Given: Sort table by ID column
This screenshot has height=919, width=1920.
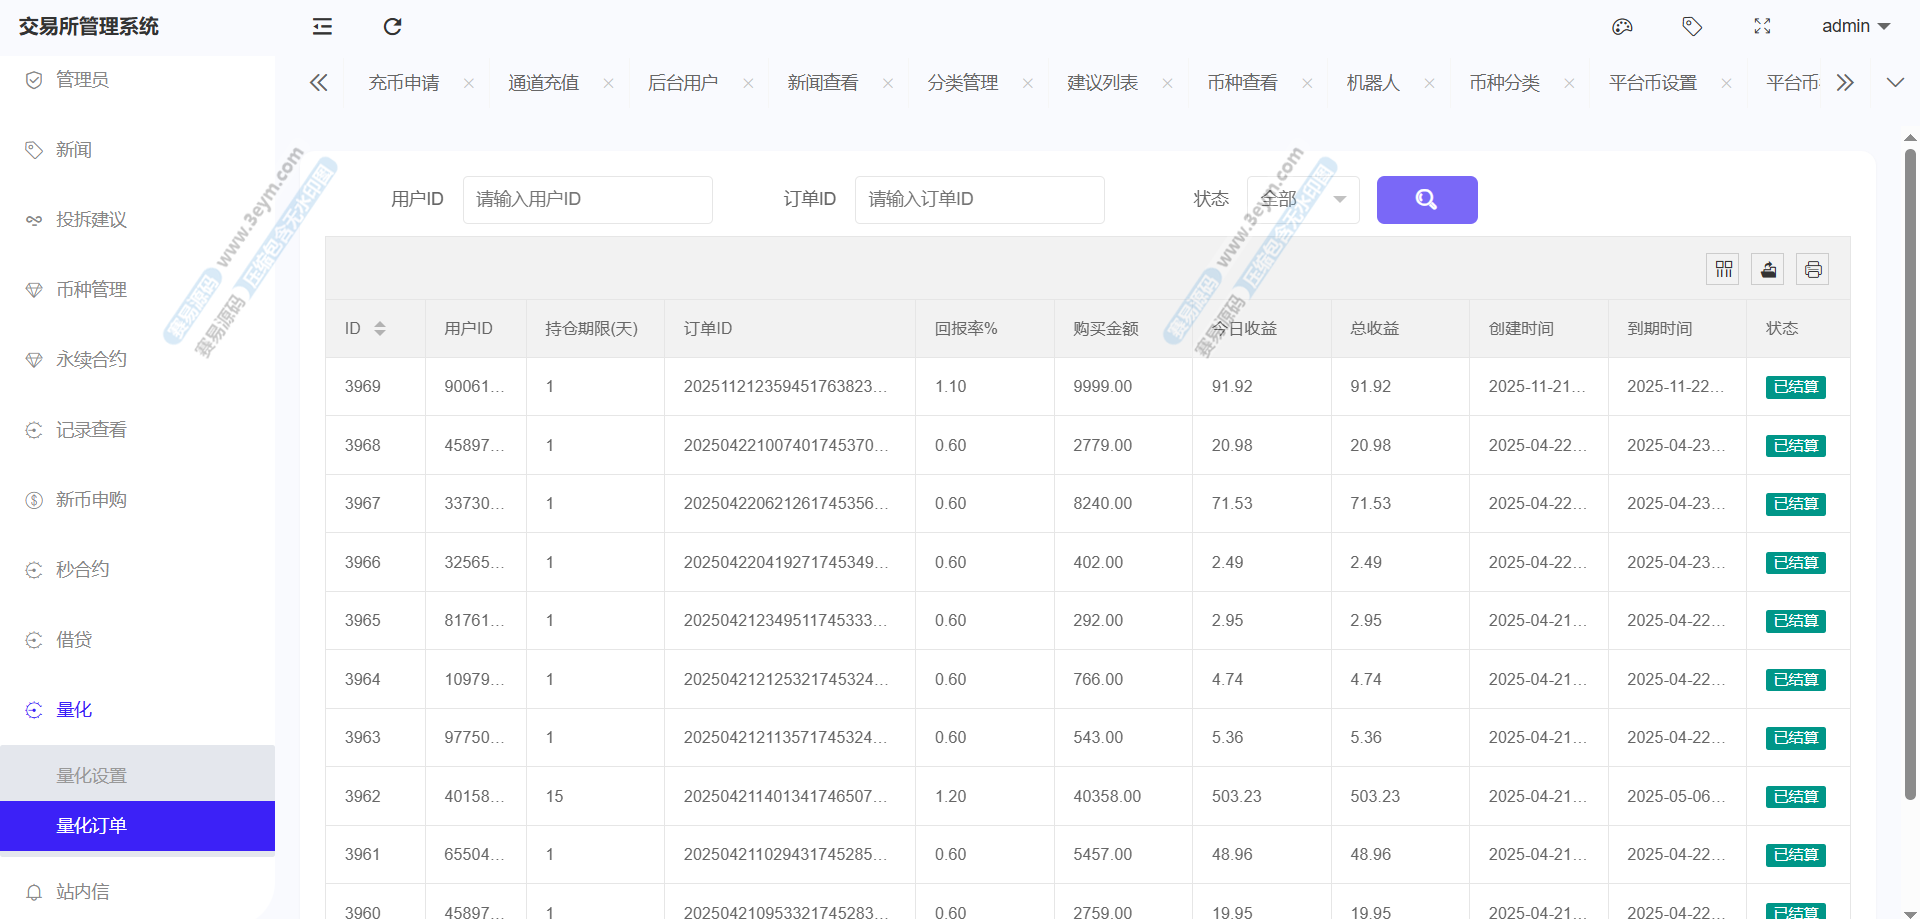Looking at the screenshot, I should (x=380, y=329).
